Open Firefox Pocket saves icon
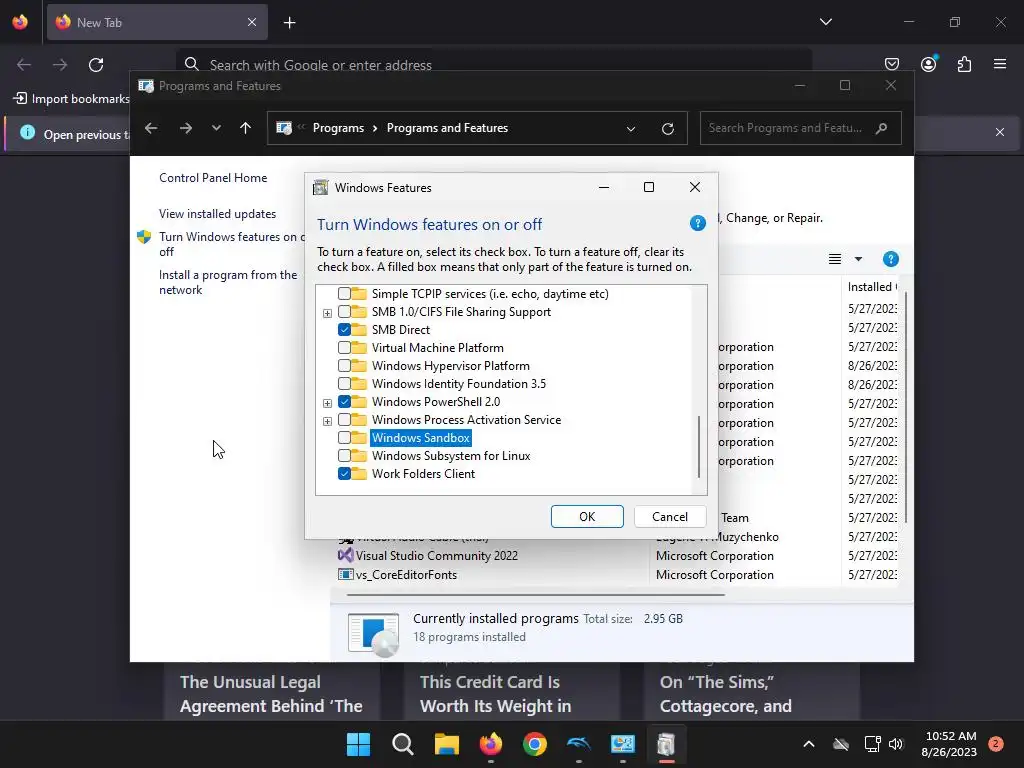Viewport: 1024px width, 768px height. coord(891,64)
